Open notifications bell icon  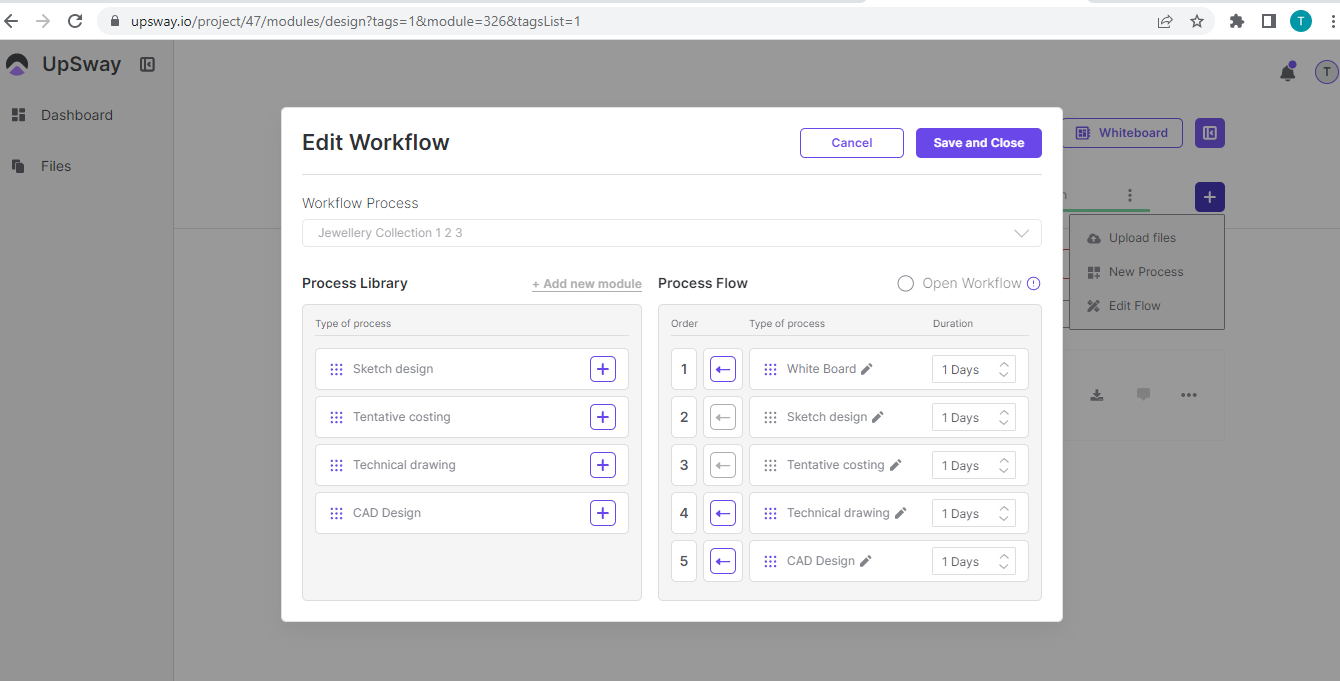click(x=1288, y=72)
